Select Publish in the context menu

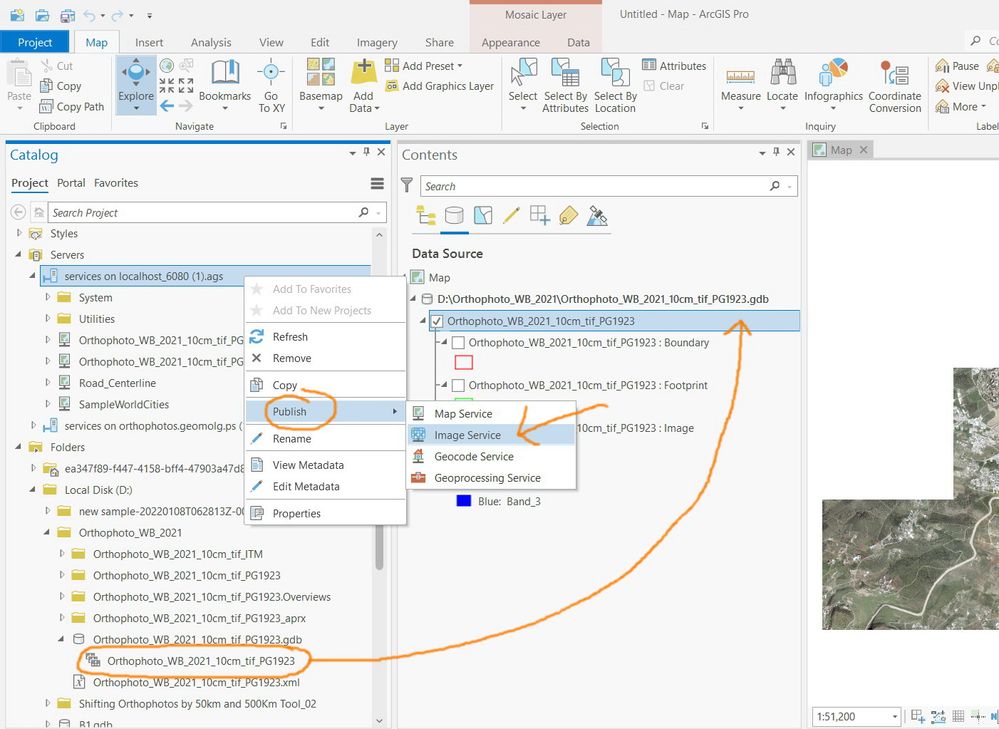tap(326, 412)
